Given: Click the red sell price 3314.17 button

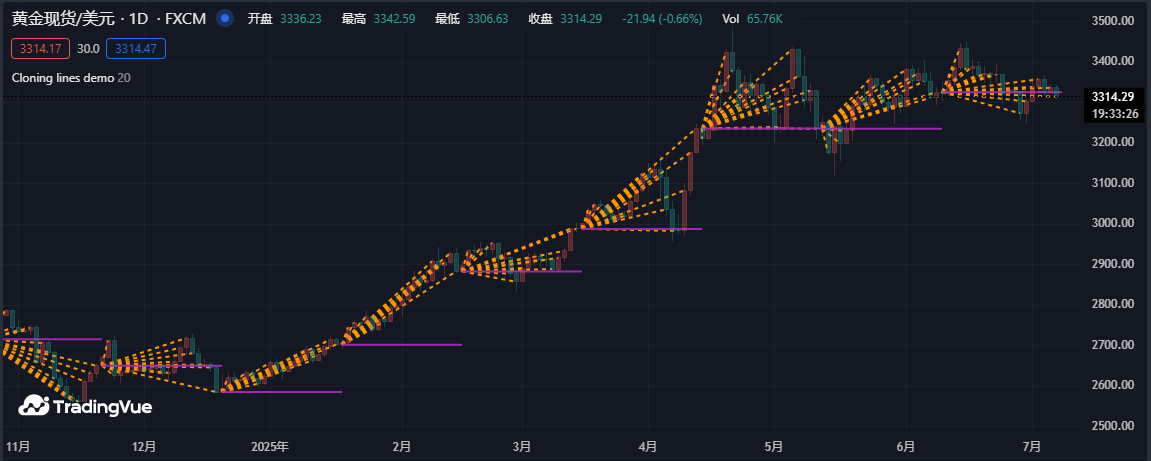Looking at the screenshot, I should pos(41,48).
